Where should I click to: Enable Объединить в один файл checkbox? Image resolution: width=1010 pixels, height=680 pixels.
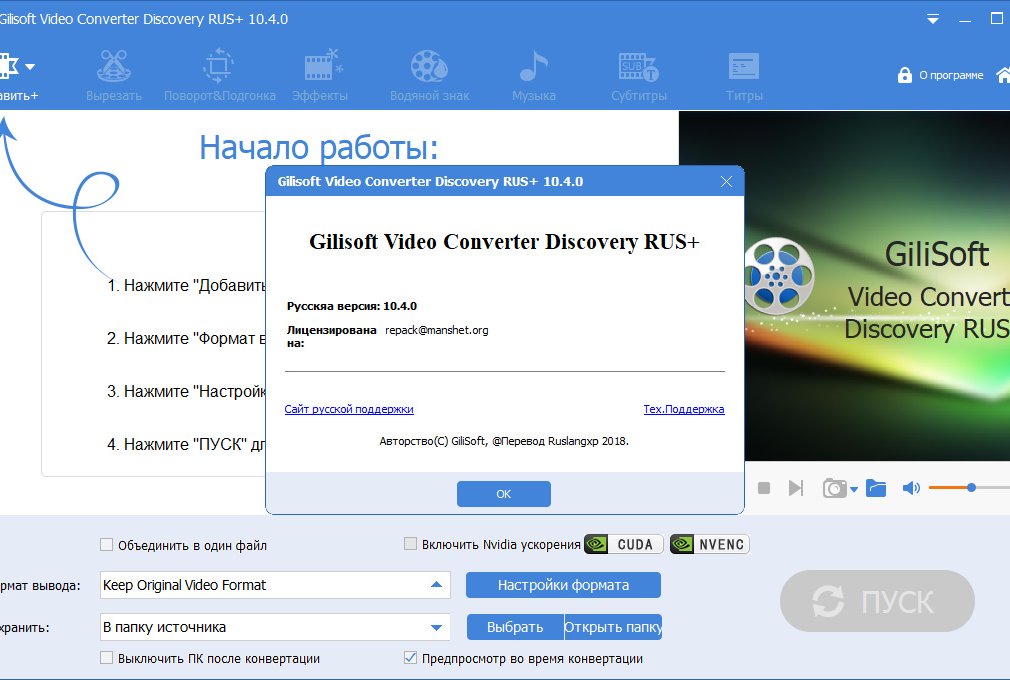tap(106, 545)
